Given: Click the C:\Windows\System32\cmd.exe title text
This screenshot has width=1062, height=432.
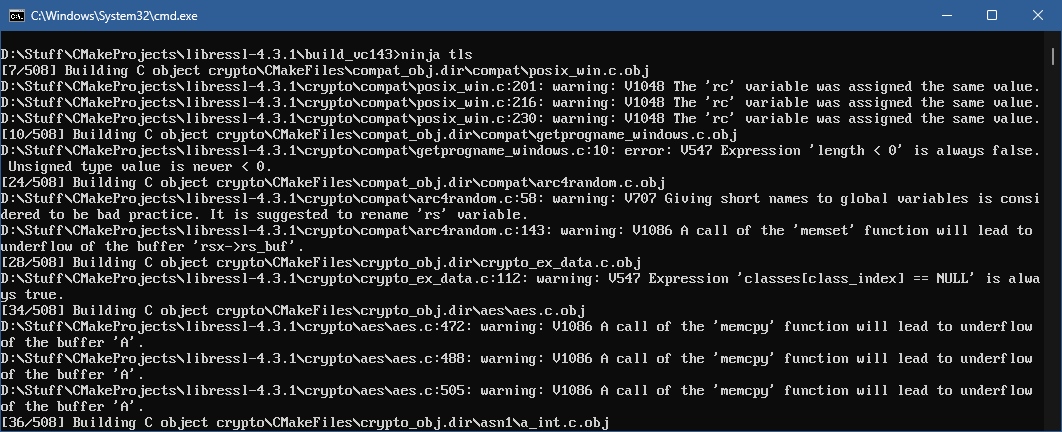Looking at the screenshot, I should (114, 16).
